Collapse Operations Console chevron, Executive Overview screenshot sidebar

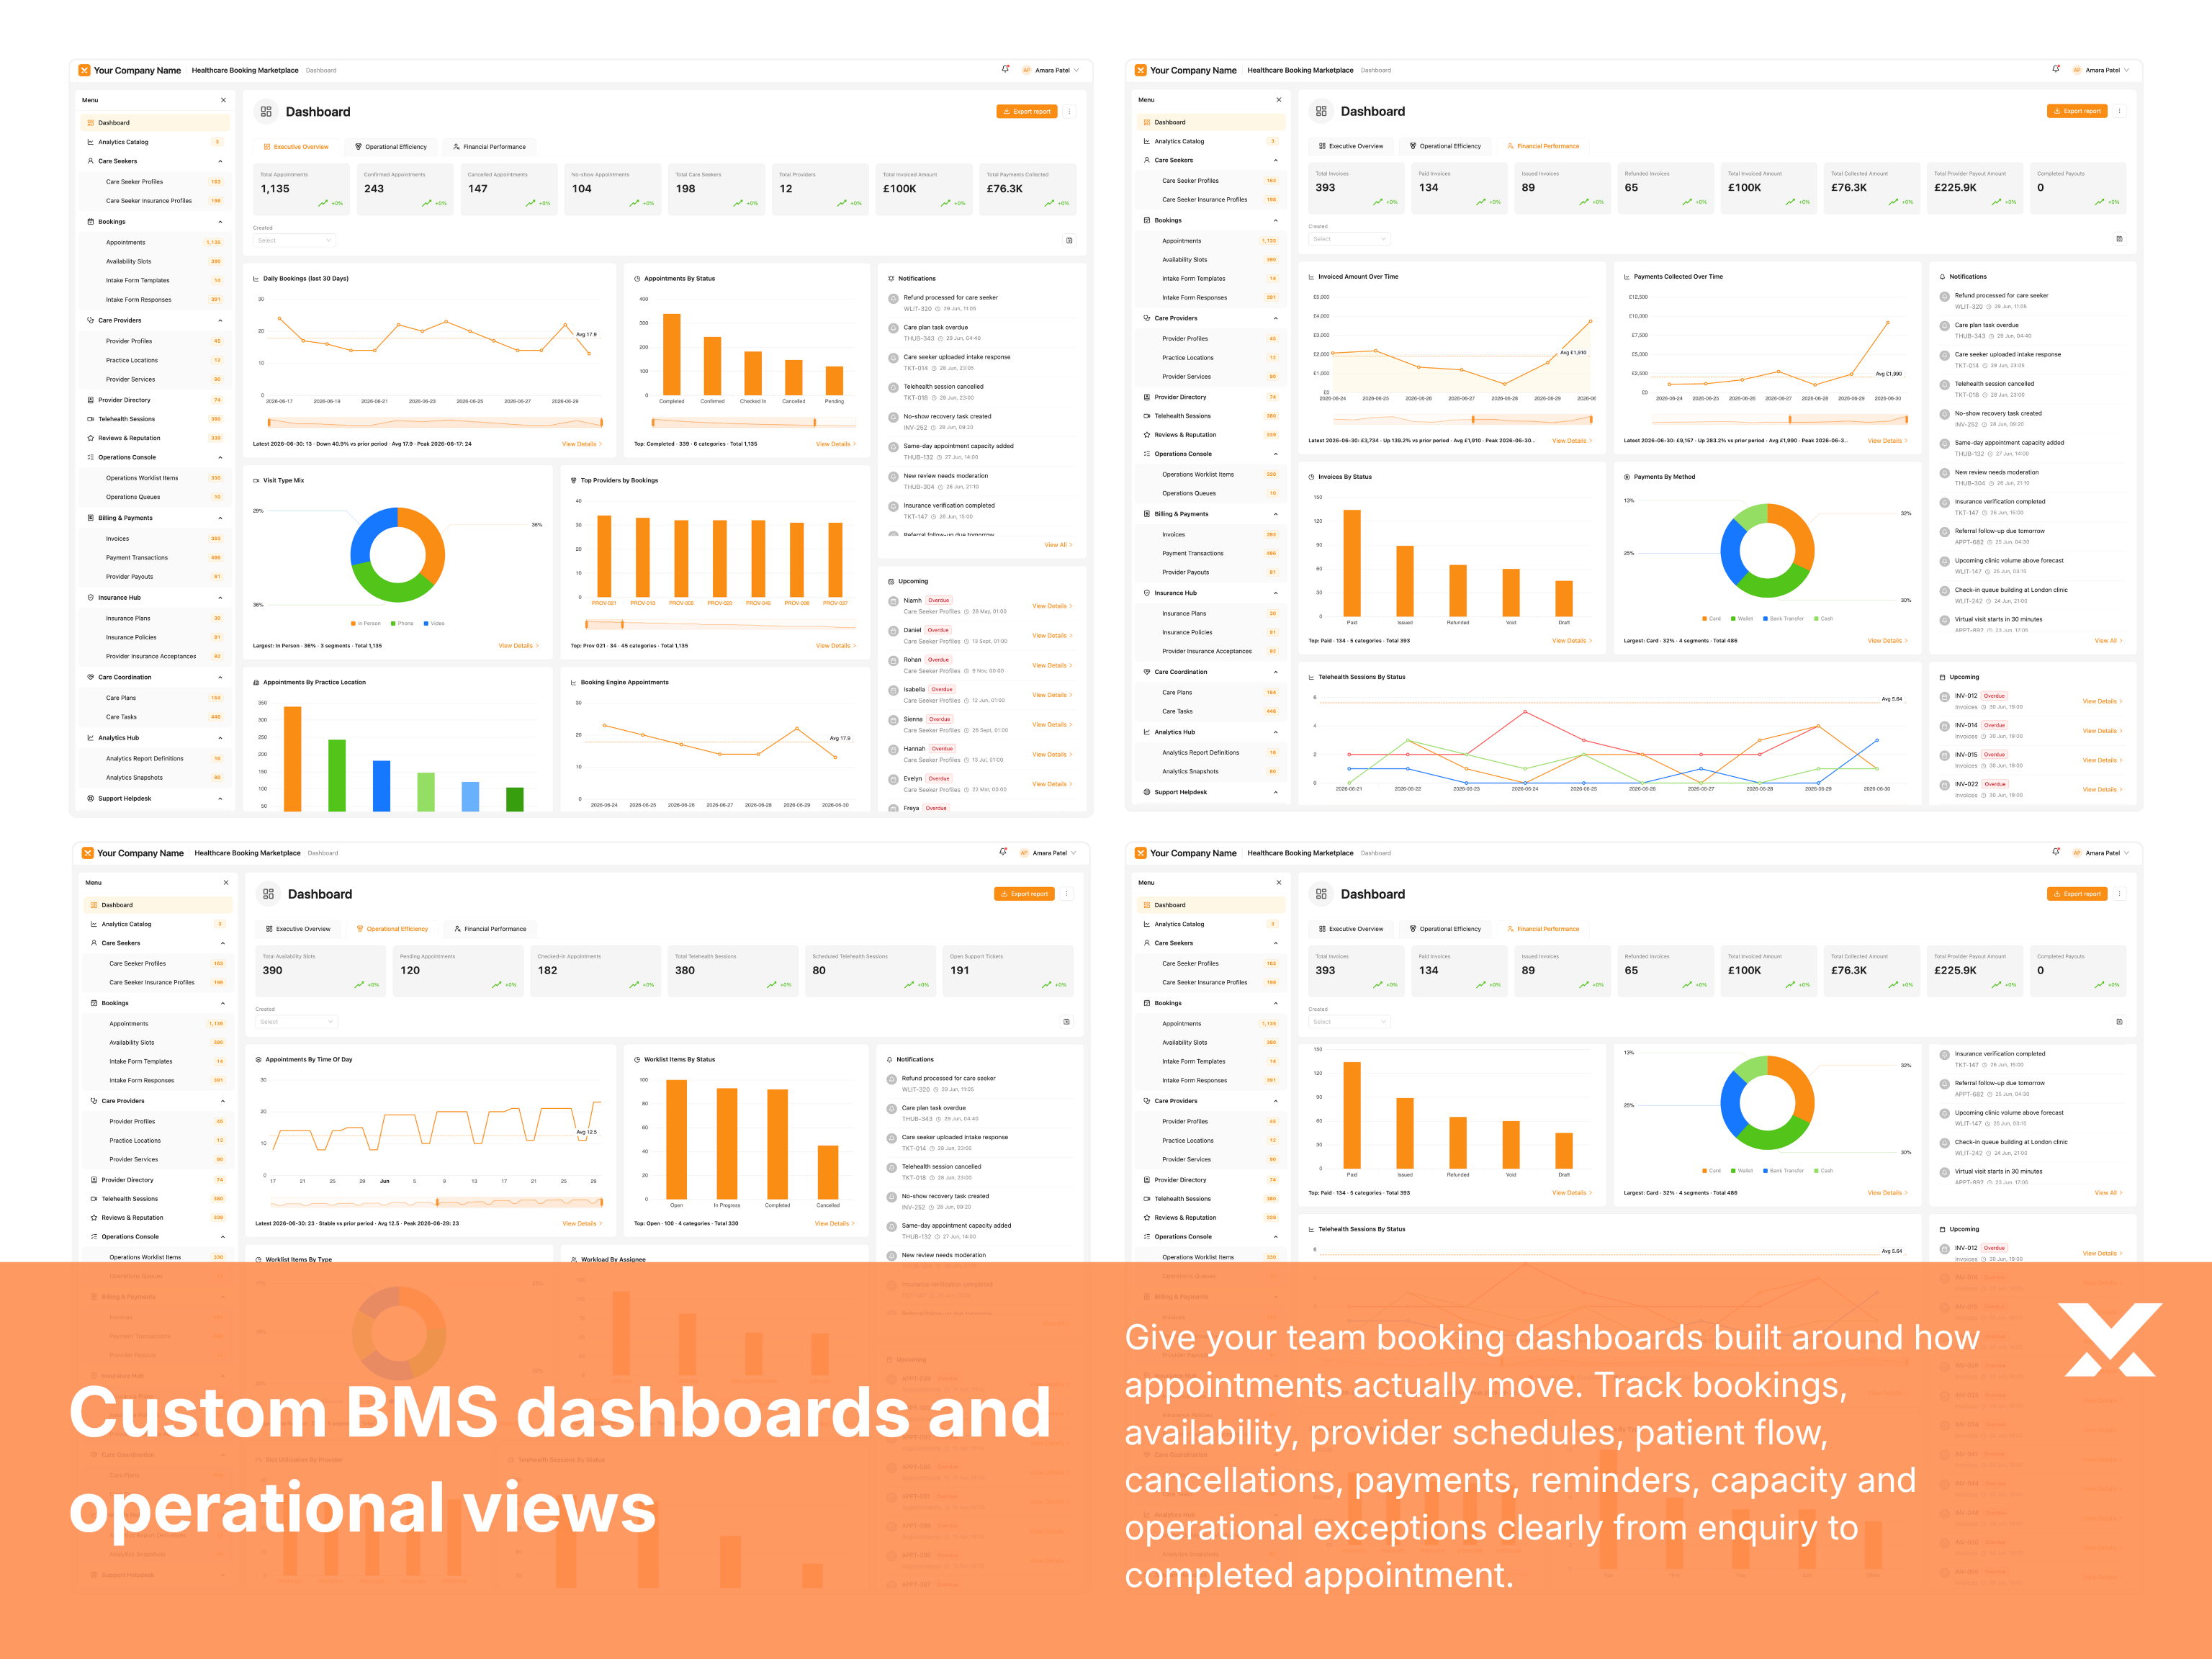tap(221, 457)
